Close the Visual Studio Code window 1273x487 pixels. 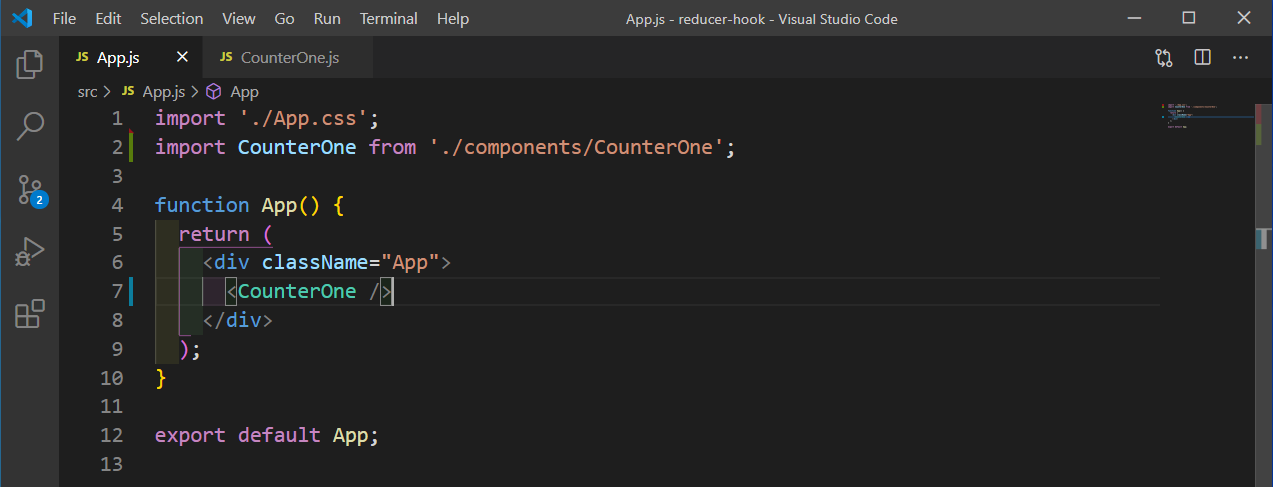[x=1243, y=18]
